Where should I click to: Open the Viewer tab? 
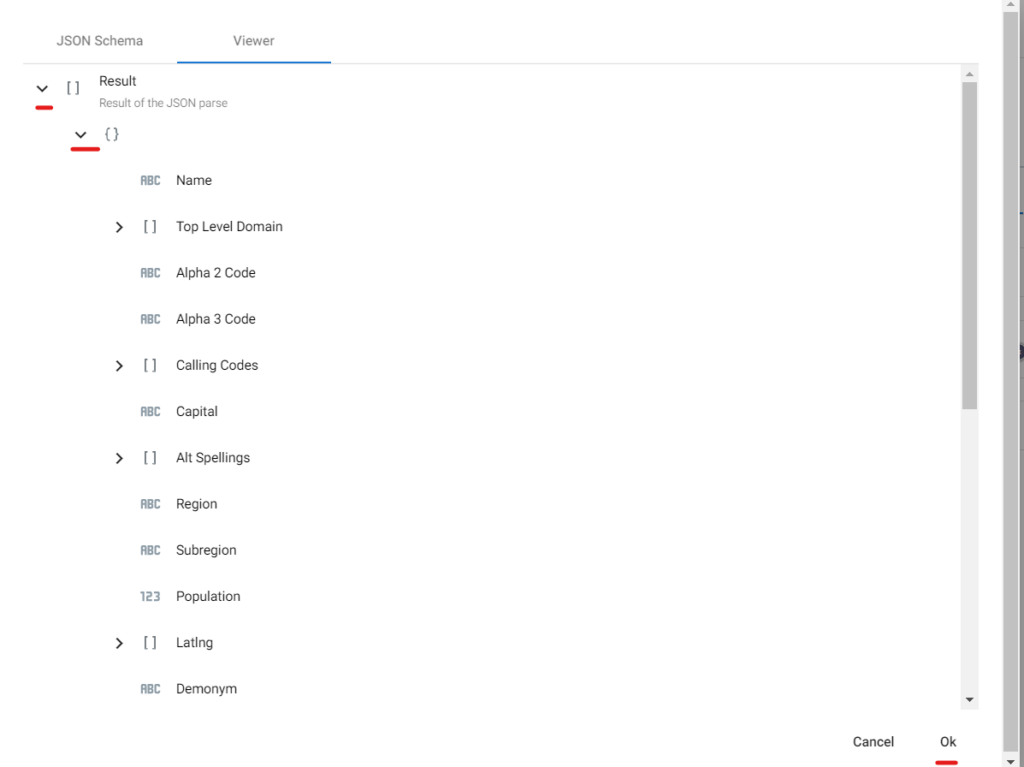click(253, 41)
